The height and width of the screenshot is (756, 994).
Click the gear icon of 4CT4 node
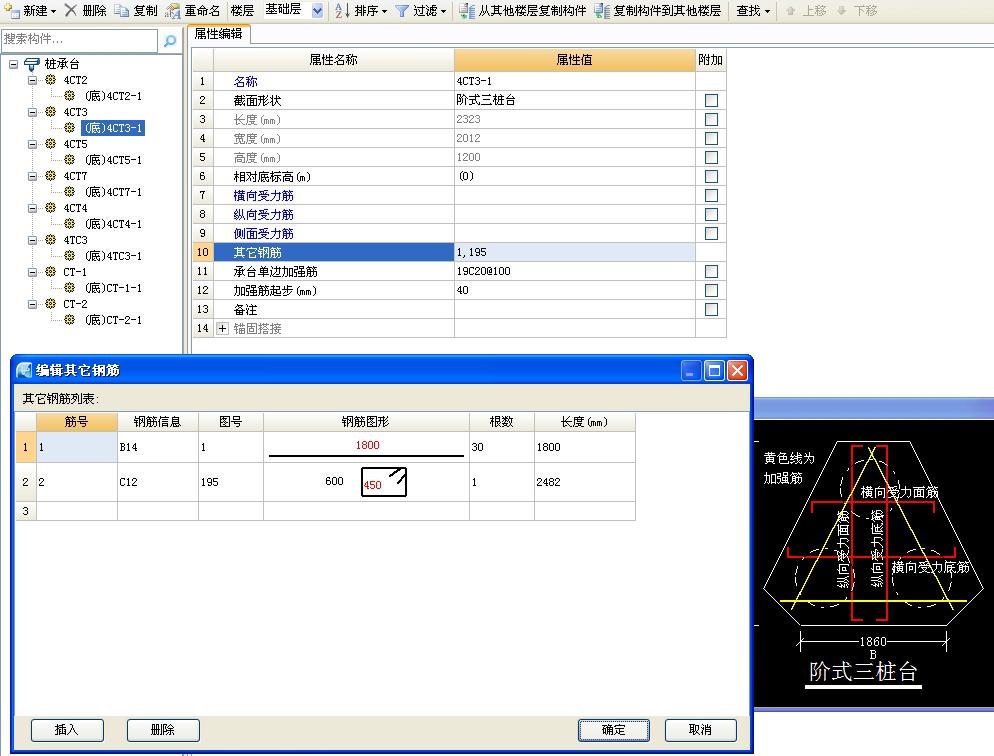click(51, 208)
